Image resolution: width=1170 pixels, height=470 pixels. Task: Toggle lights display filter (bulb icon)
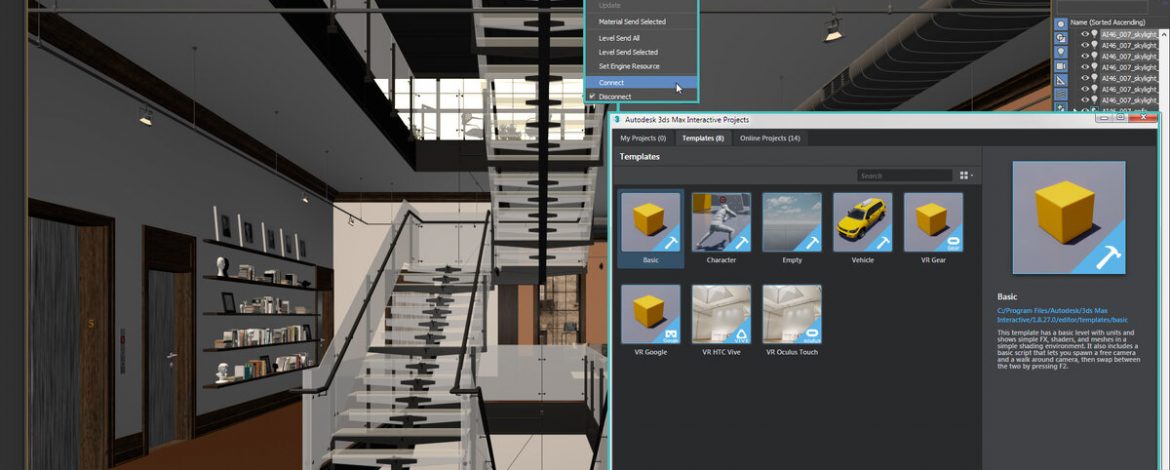pyautogui.click(x=1061, y=51)
